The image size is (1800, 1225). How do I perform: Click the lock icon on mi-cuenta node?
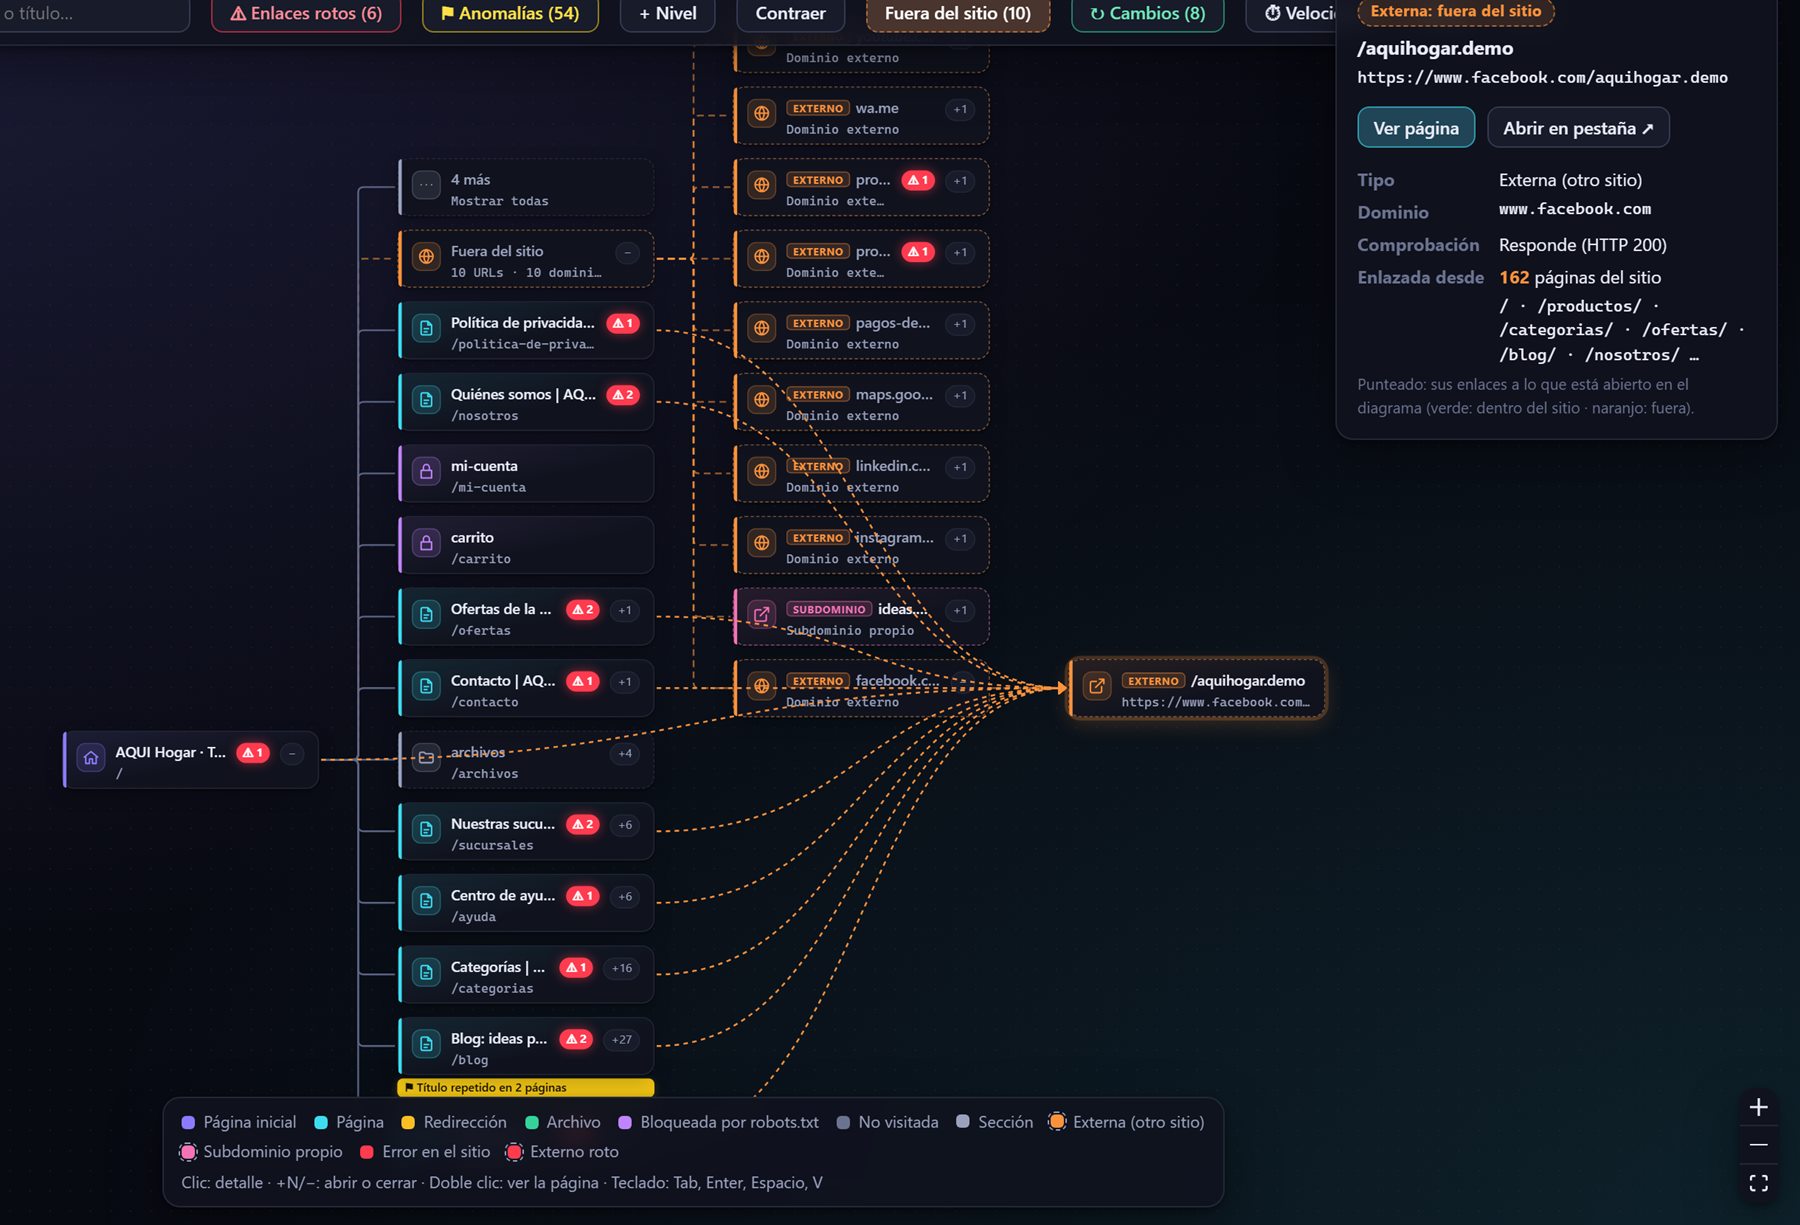coord(426,472)
